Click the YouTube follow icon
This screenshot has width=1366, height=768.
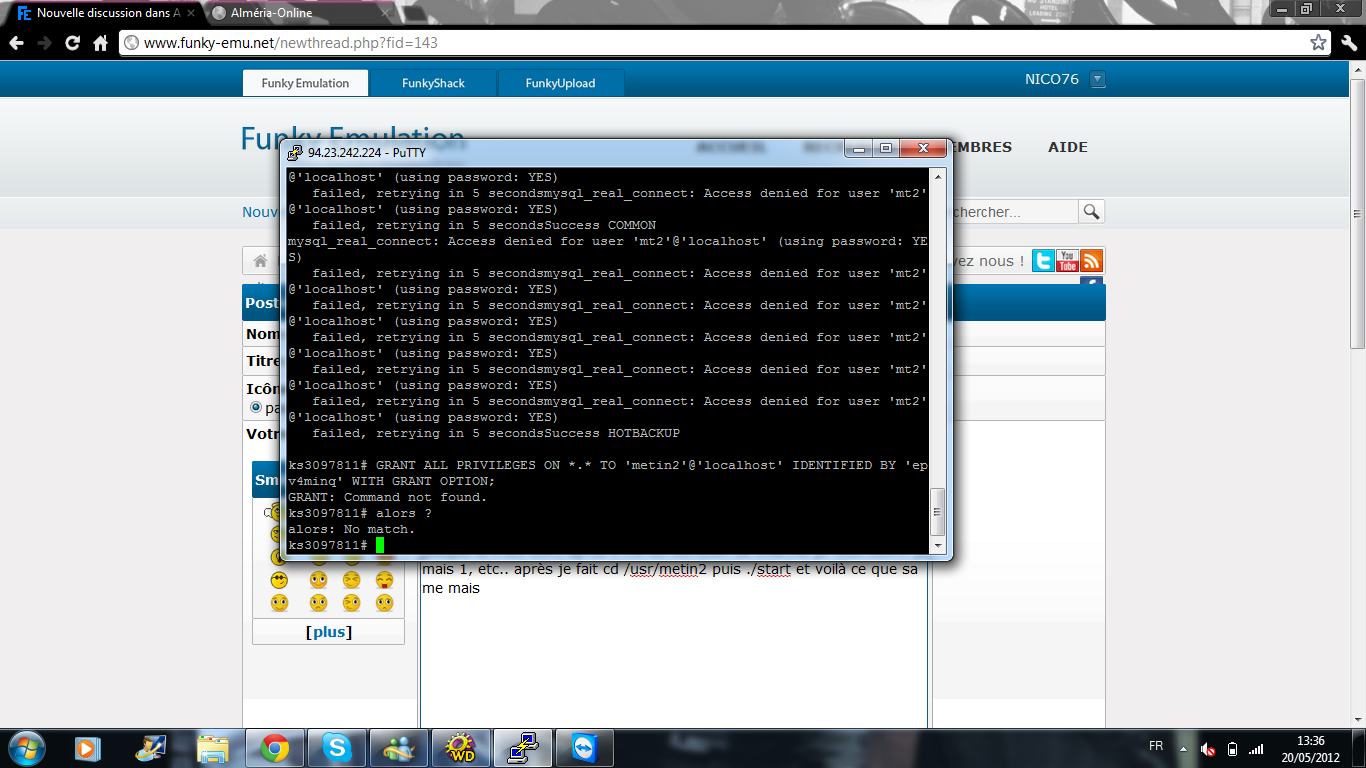click(1067, 261)
